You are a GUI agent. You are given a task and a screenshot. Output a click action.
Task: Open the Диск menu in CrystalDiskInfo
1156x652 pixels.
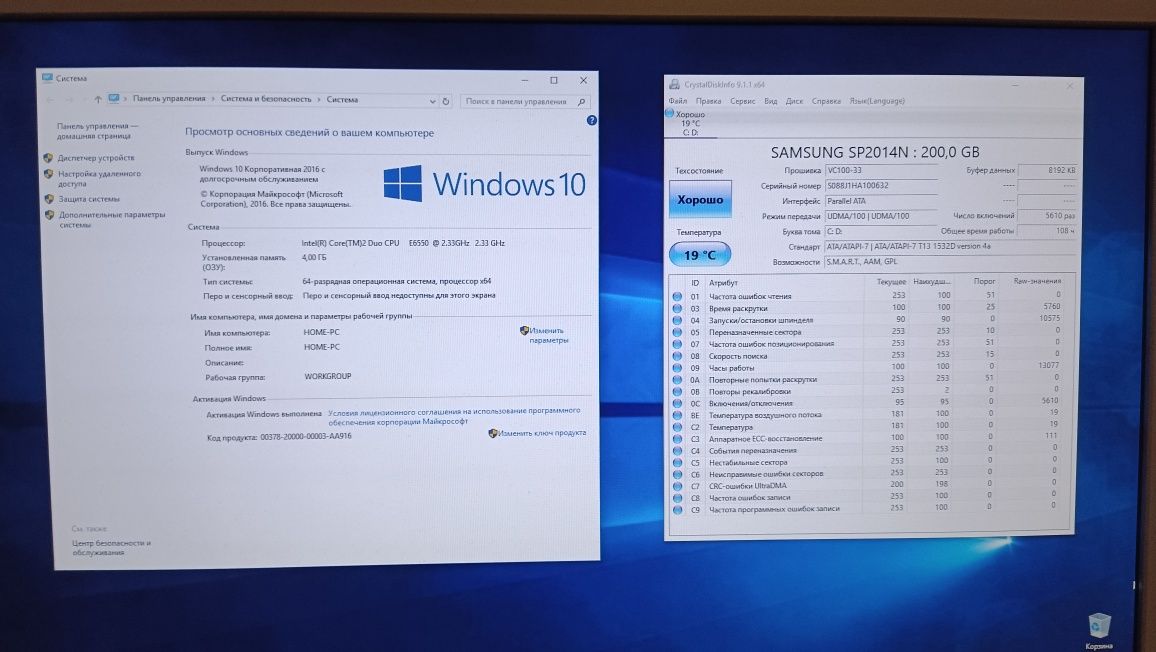pyautogui.click(x=794, y=101)
